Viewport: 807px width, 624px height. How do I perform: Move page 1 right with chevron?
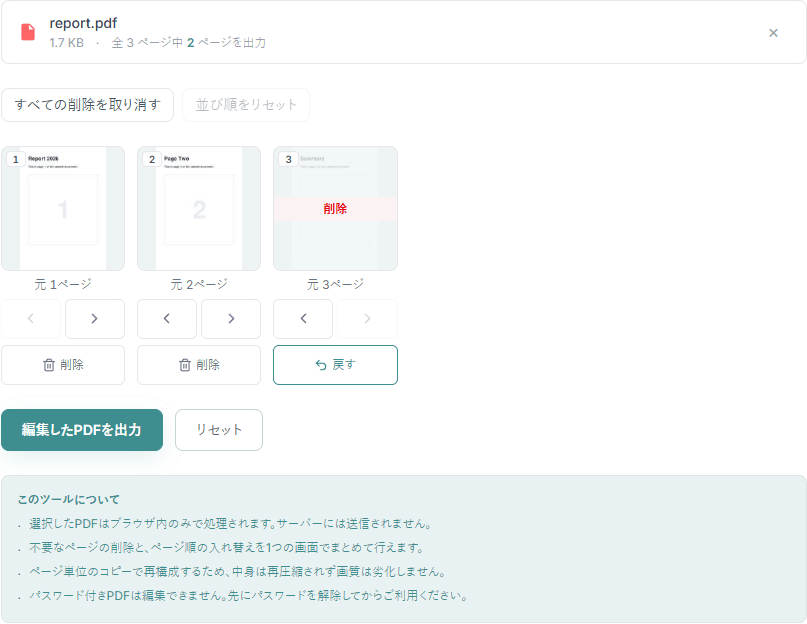coord(95,319)
